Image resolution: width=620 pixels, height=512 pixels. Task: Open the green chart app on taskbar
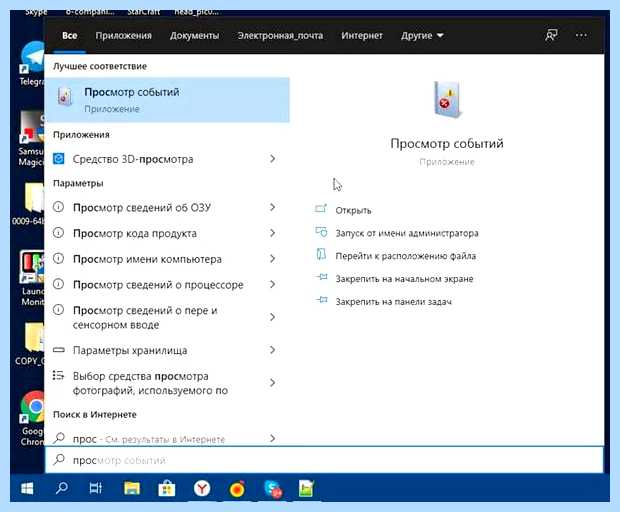pos(306,489)
